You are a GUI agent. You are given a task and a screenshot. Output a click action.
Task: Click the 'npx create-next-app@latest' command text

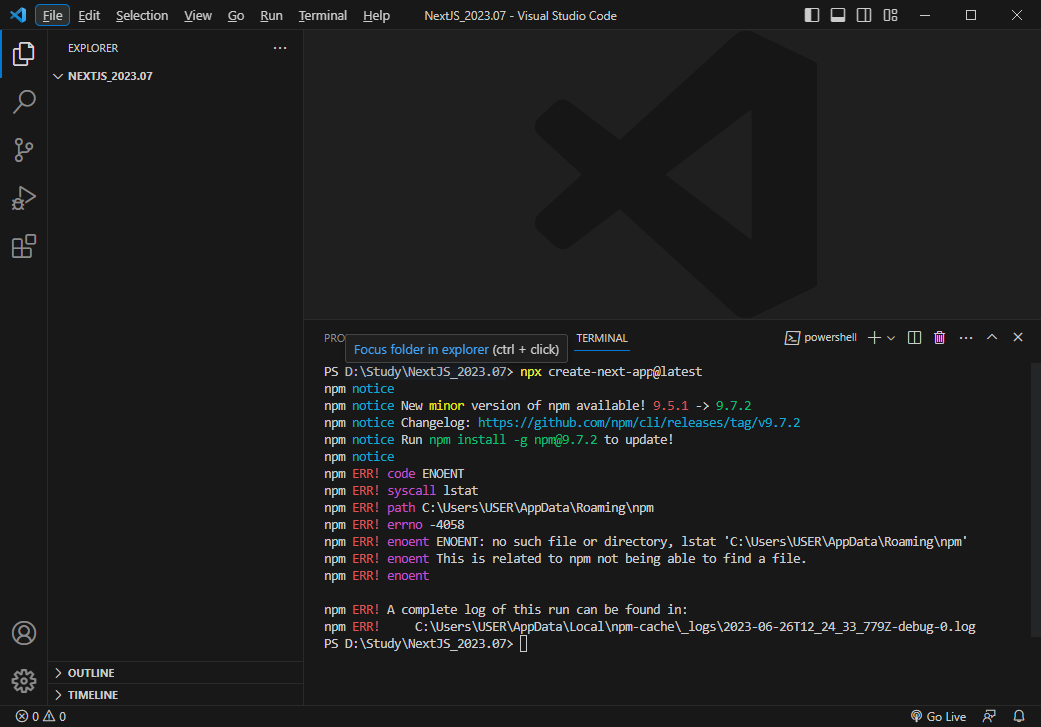coord(611,372)
